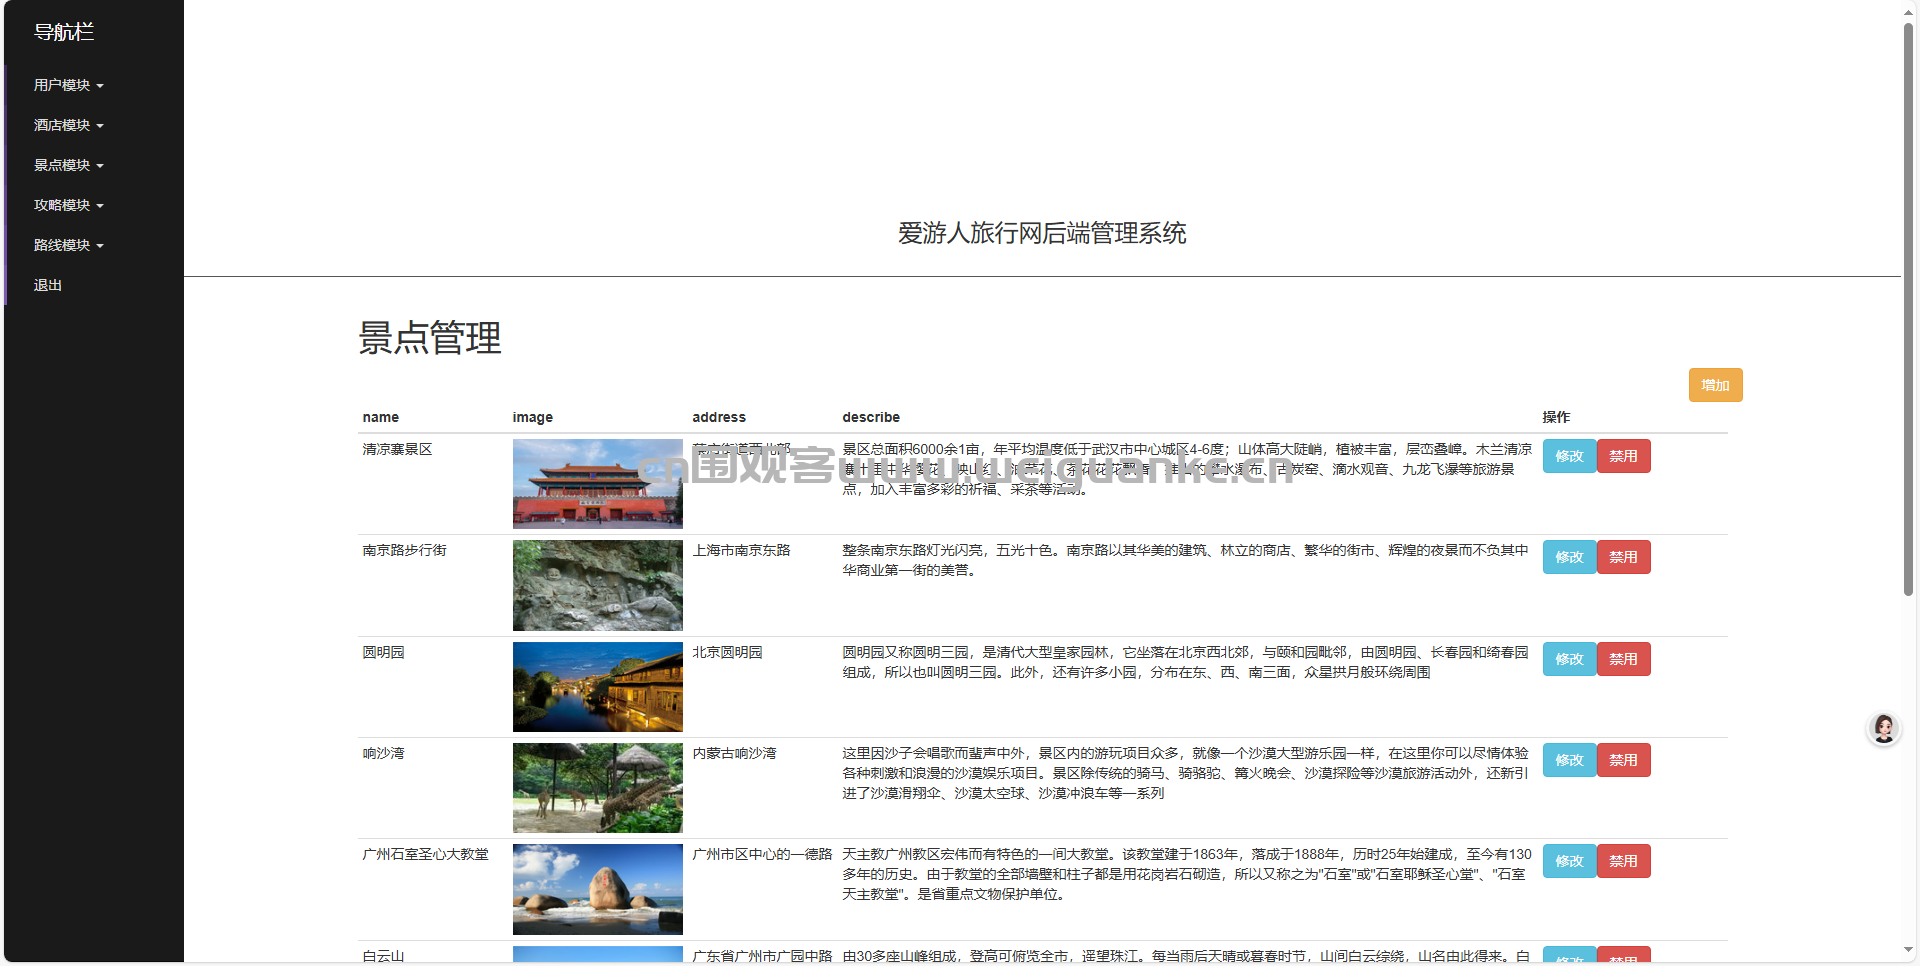Click the address column header

[719, 417]
